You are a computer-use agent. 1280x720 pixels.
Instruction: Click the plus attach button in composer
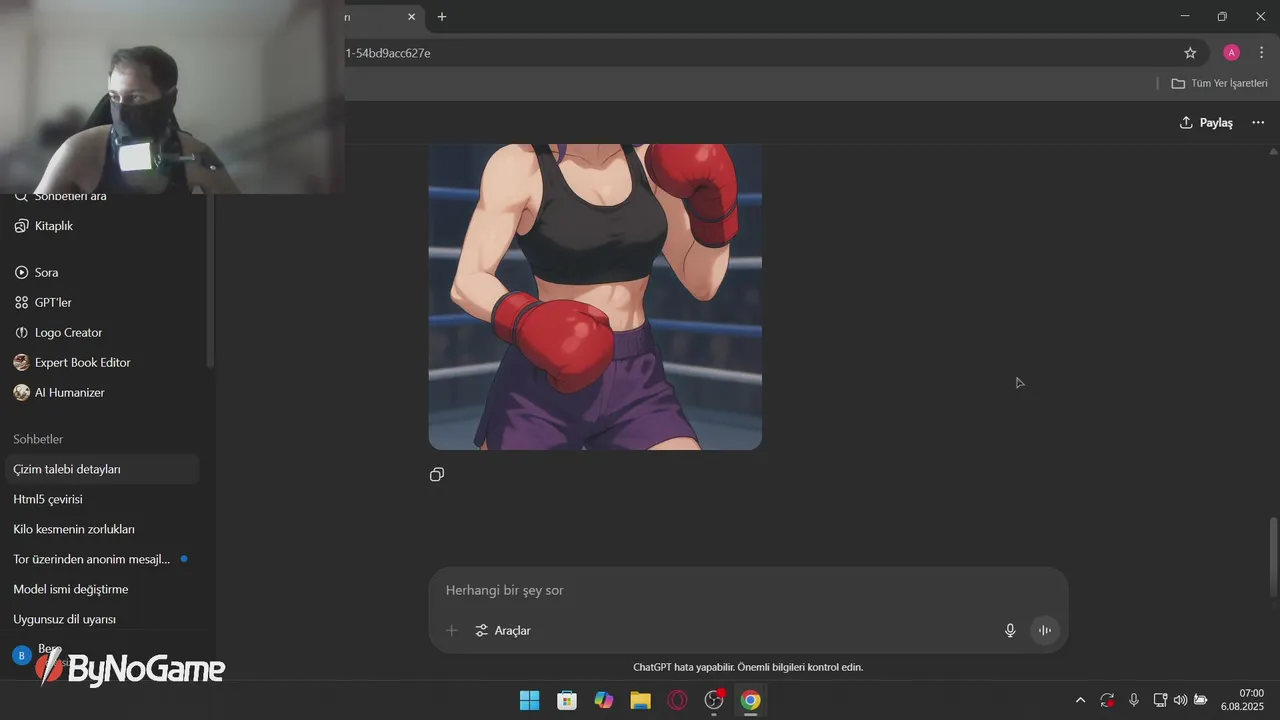coord(452,630)
